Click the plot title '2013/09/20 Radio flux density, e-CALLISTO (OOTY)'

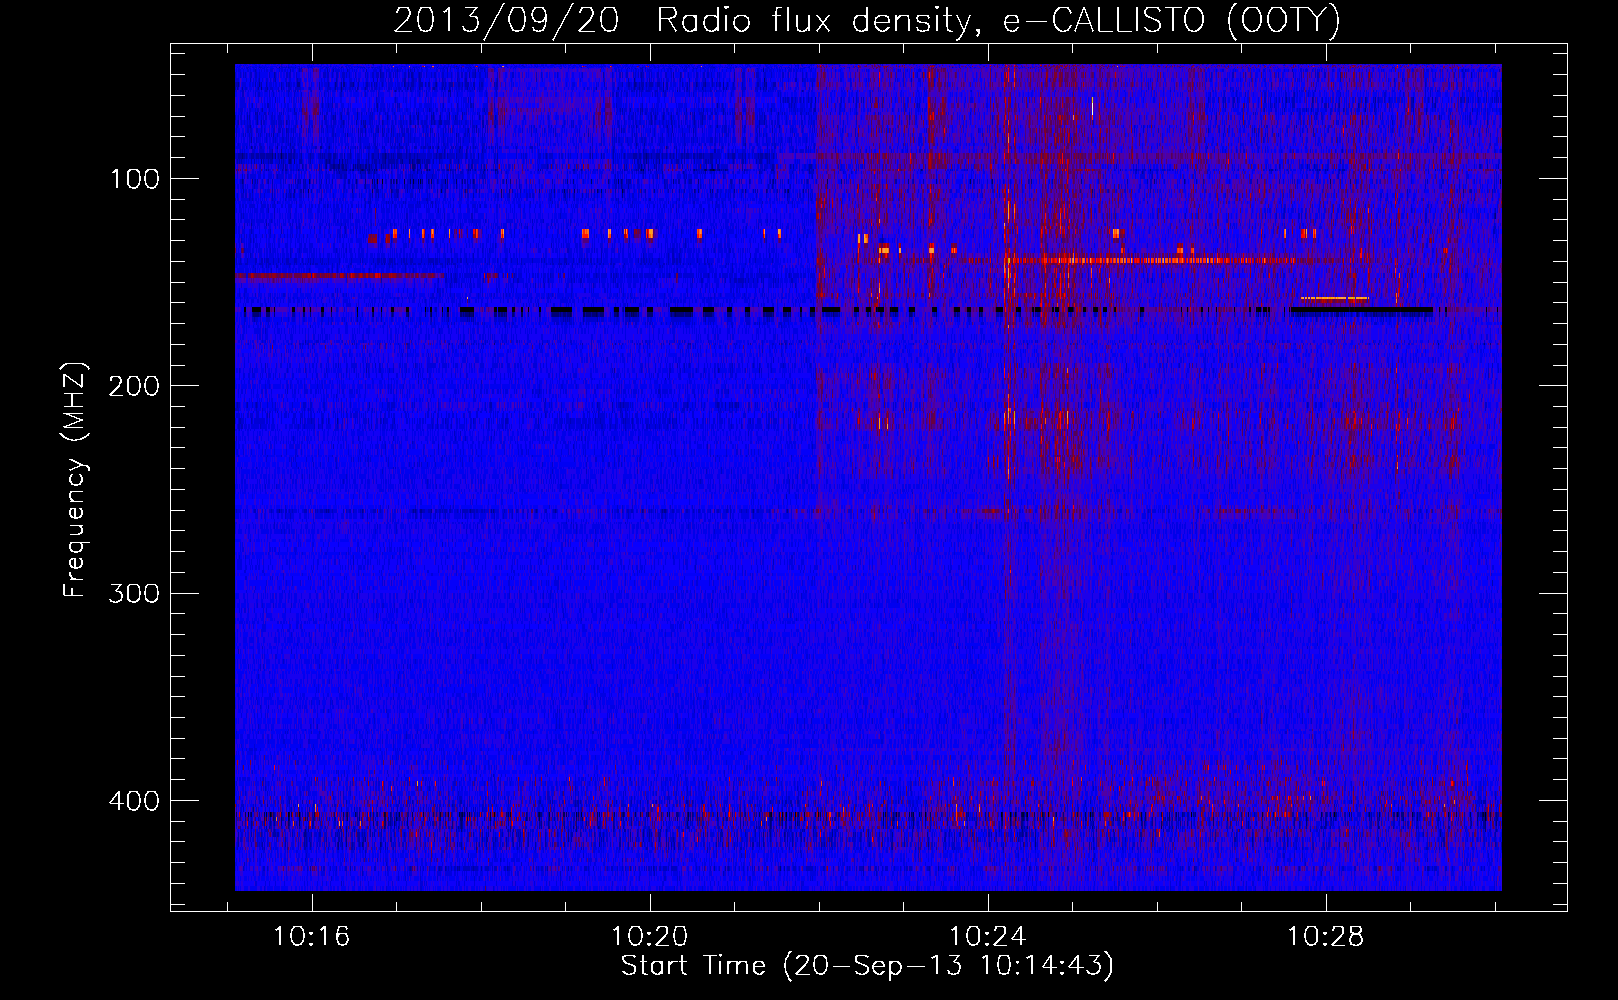pos(866,20)
